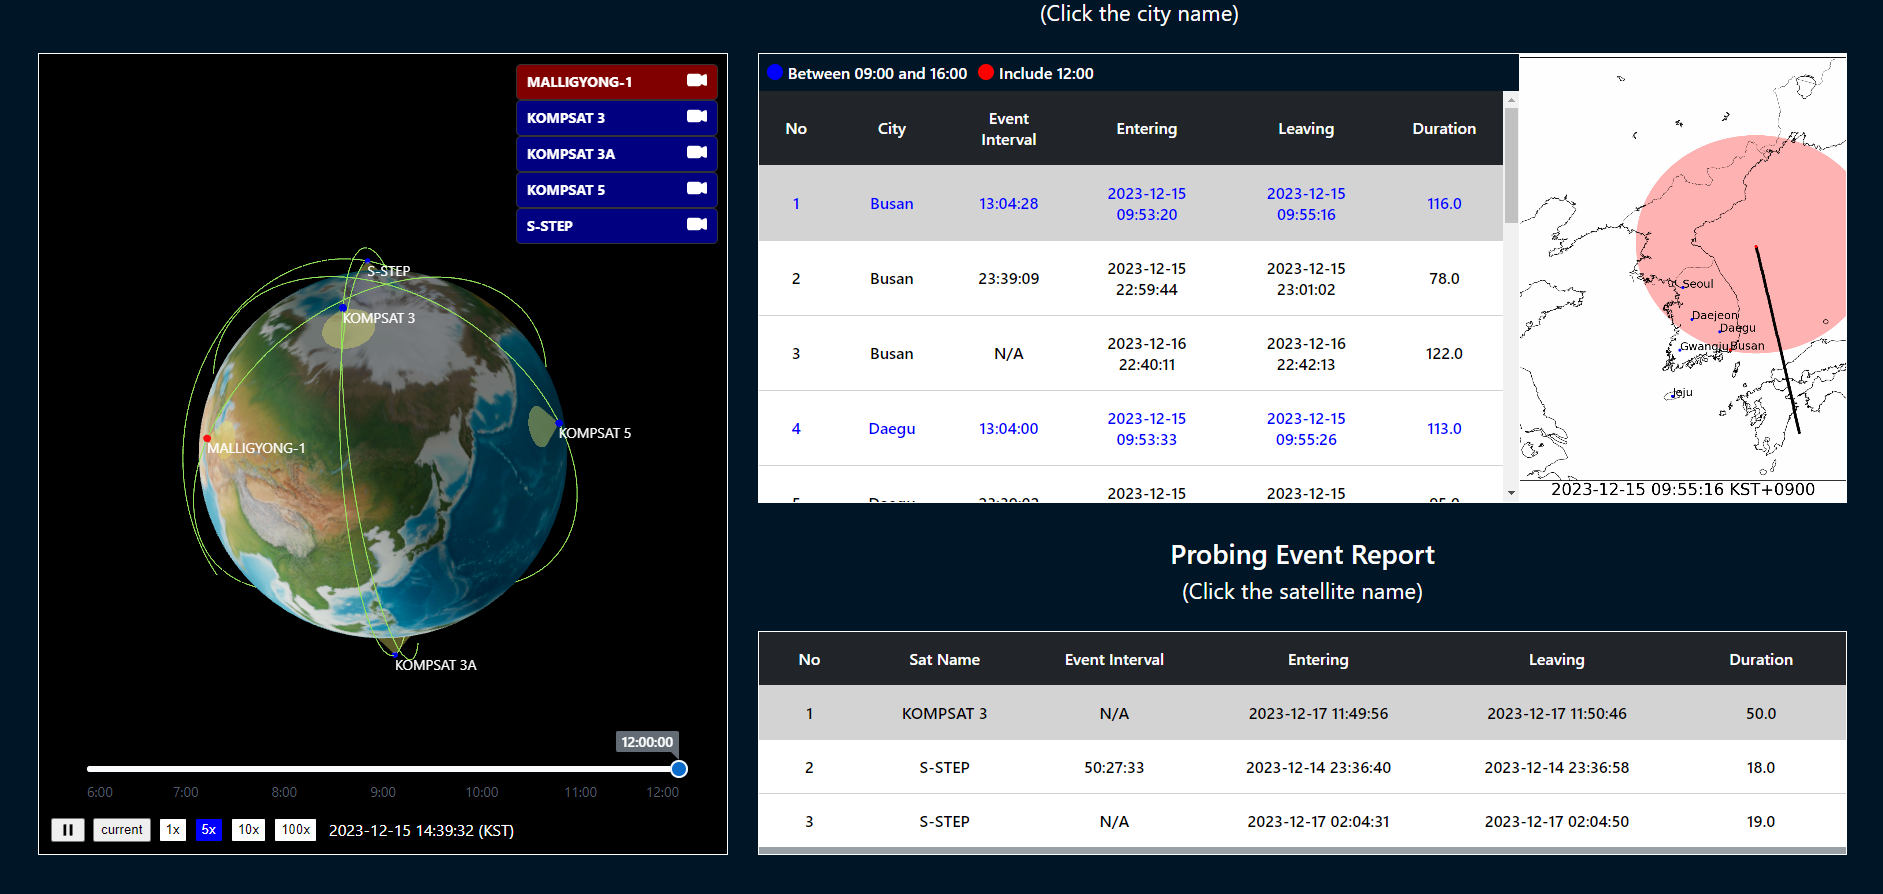Click KOMPSAT 3 label on globe
Image resolution: width=1883 pixels, height=894 pixels.
click(x=379, y=318)
